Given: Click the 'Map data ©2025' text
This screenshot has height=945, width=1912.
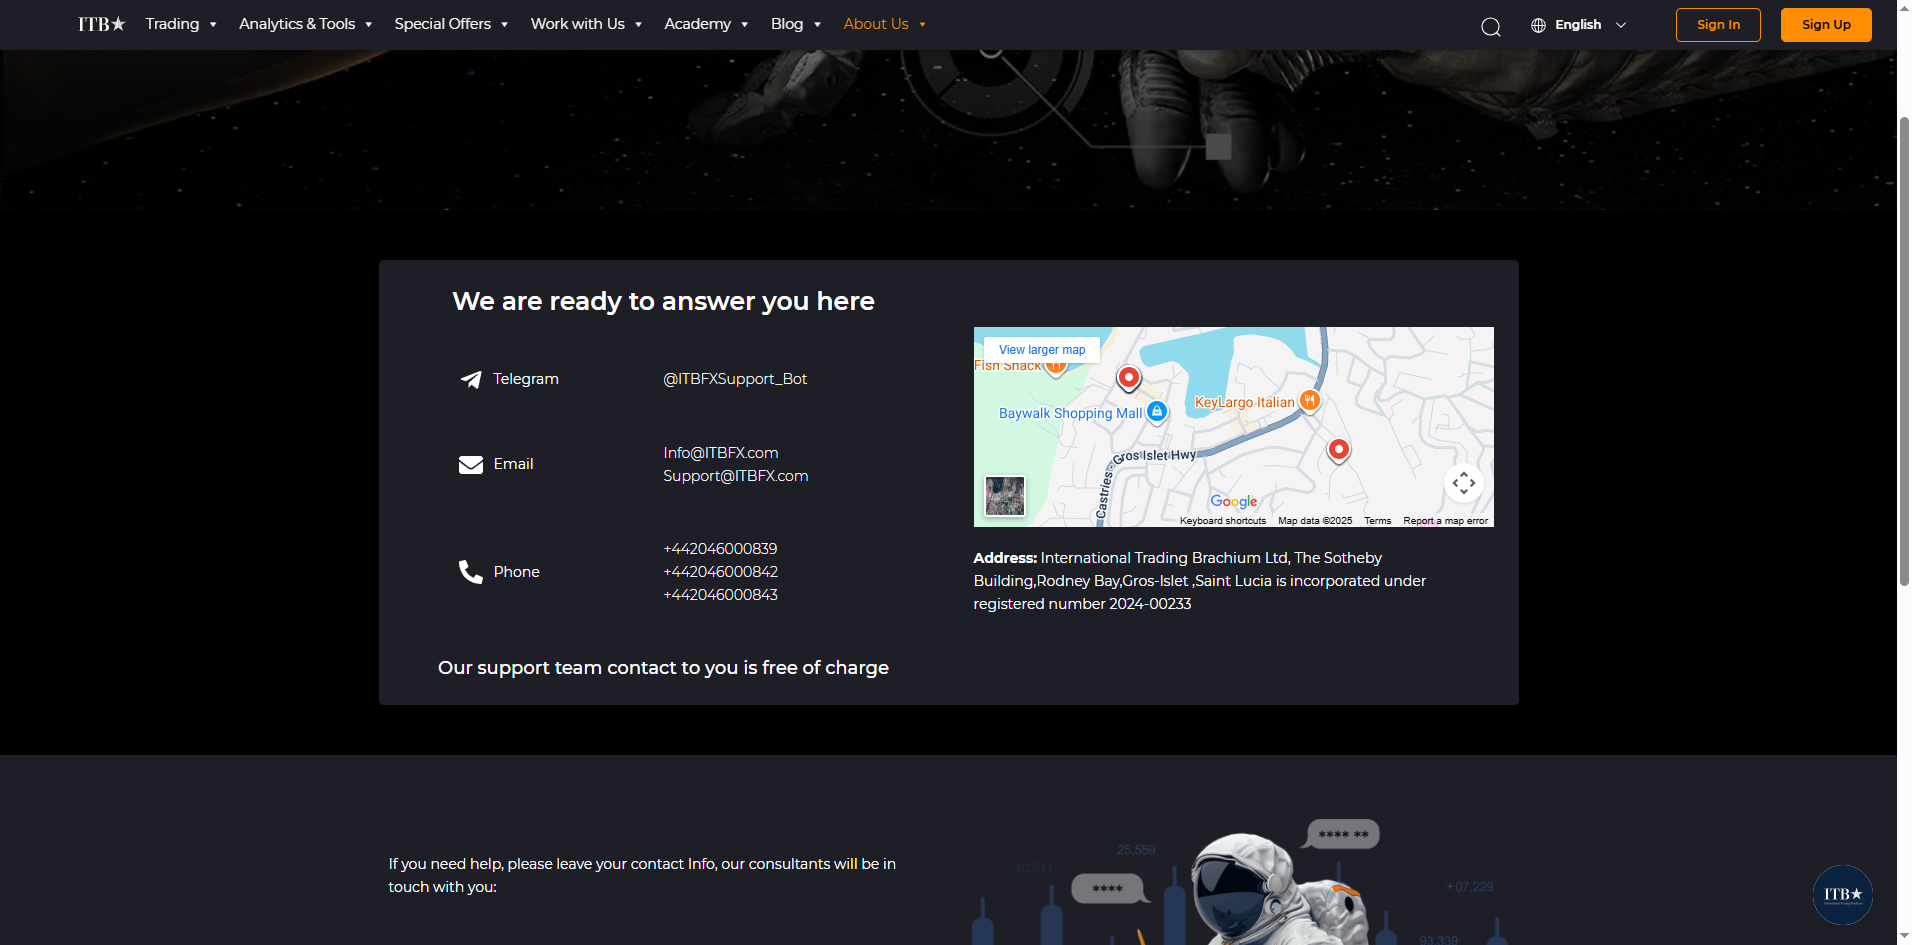Looking at the screenshot, I should click(x=1315, y=521).
